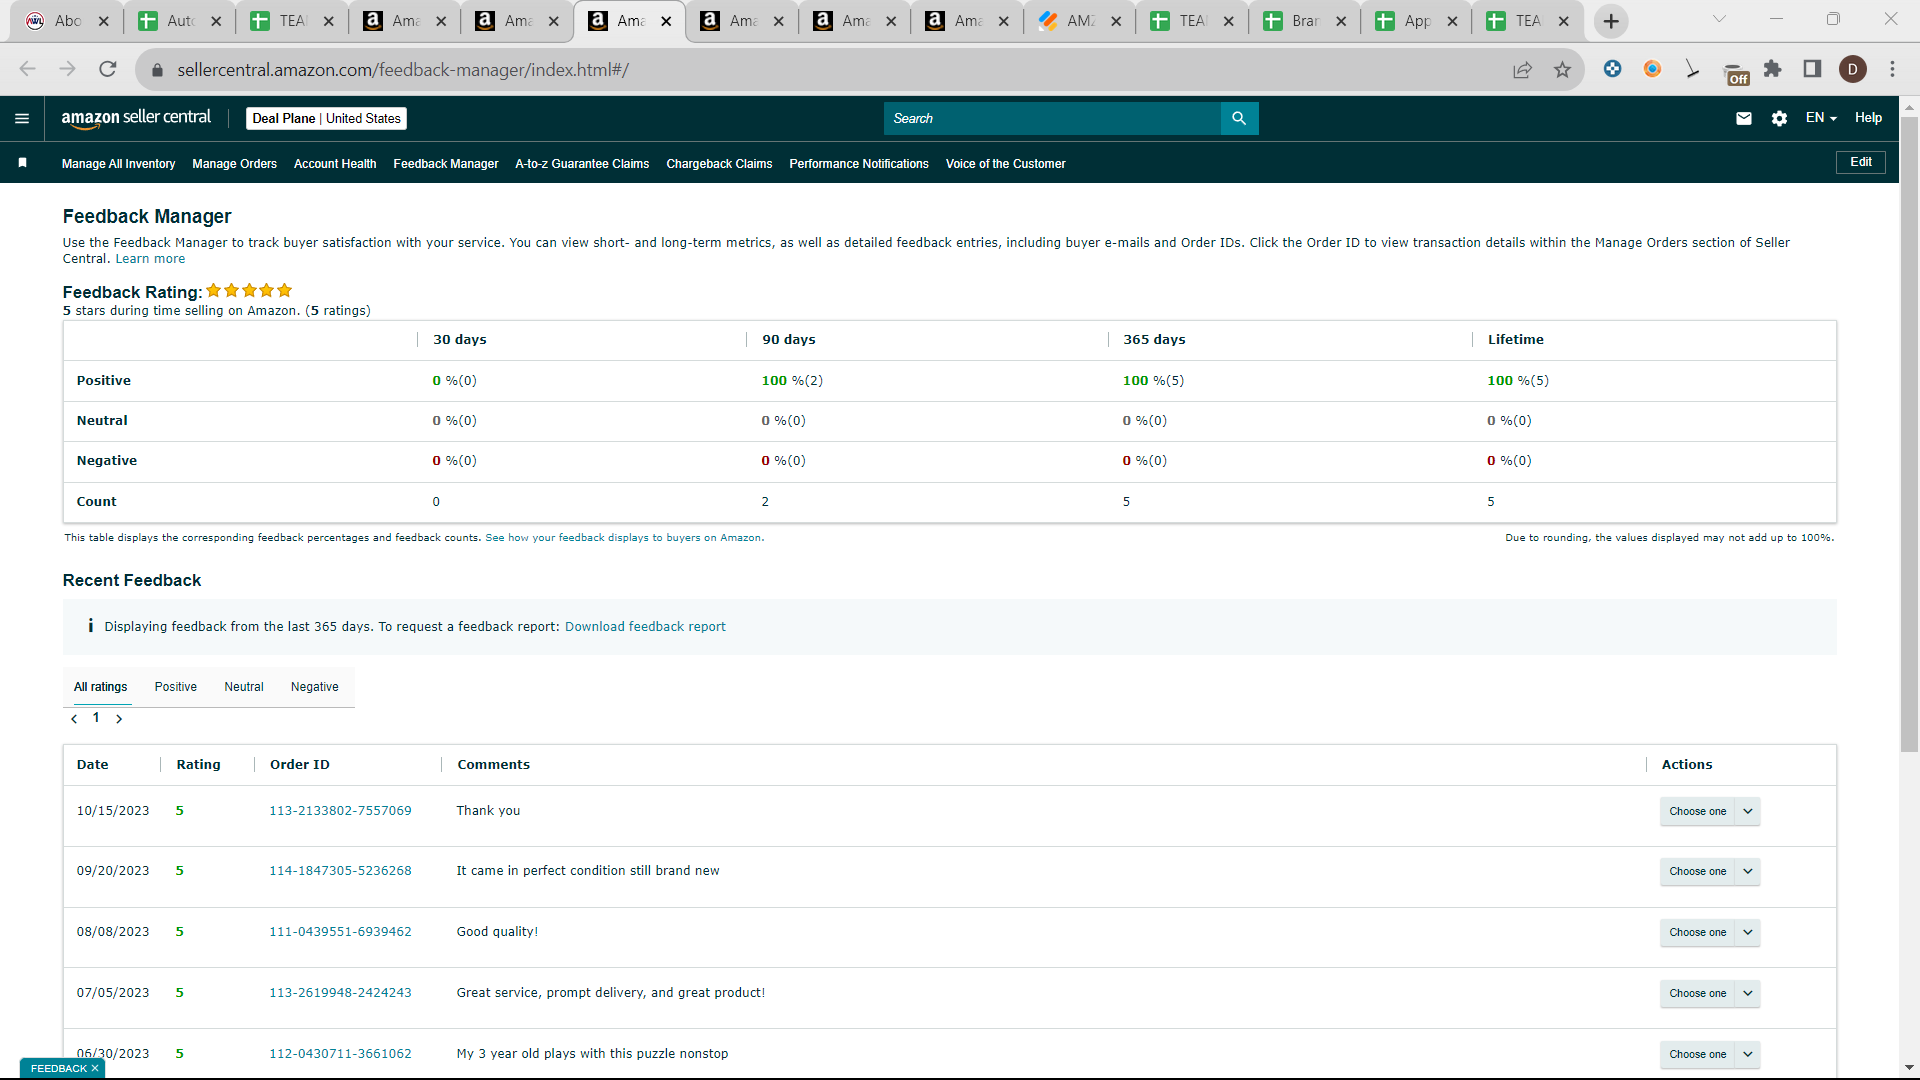Open the tab search chevron
1920x1080 pixels.
pos(1719,19)
